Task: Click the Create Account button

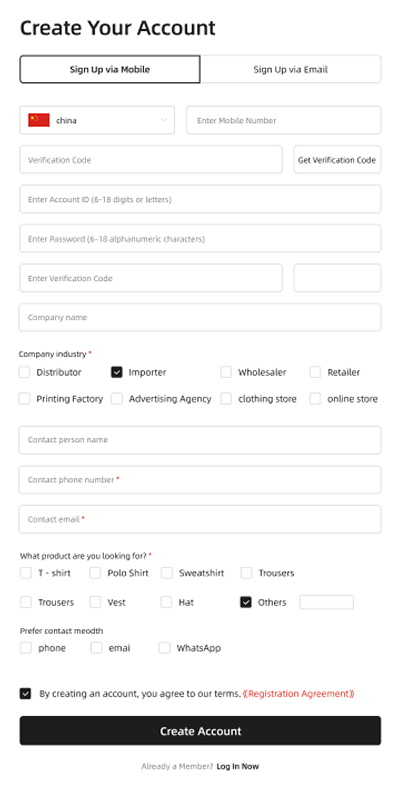Action: (x=200, y=731)
